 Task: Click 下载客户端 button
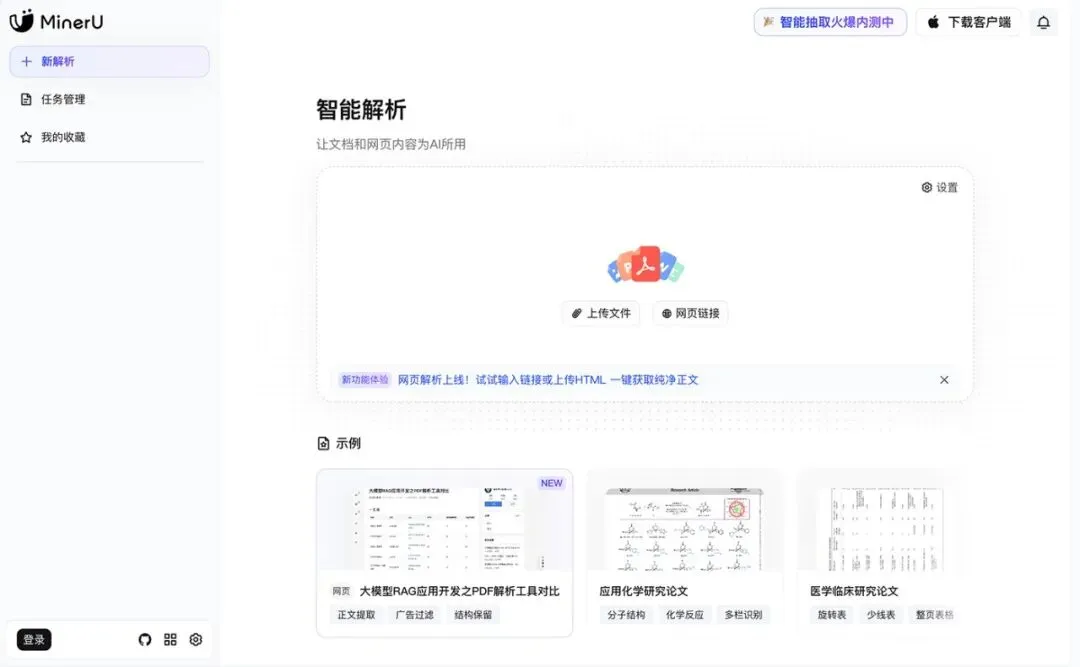968,22
